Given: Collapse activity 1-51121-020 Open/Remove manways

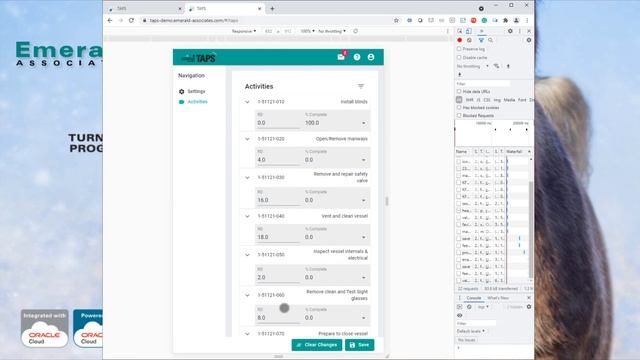Looking at the screenshot, I should pyautogui.click(x=247, y=139).
